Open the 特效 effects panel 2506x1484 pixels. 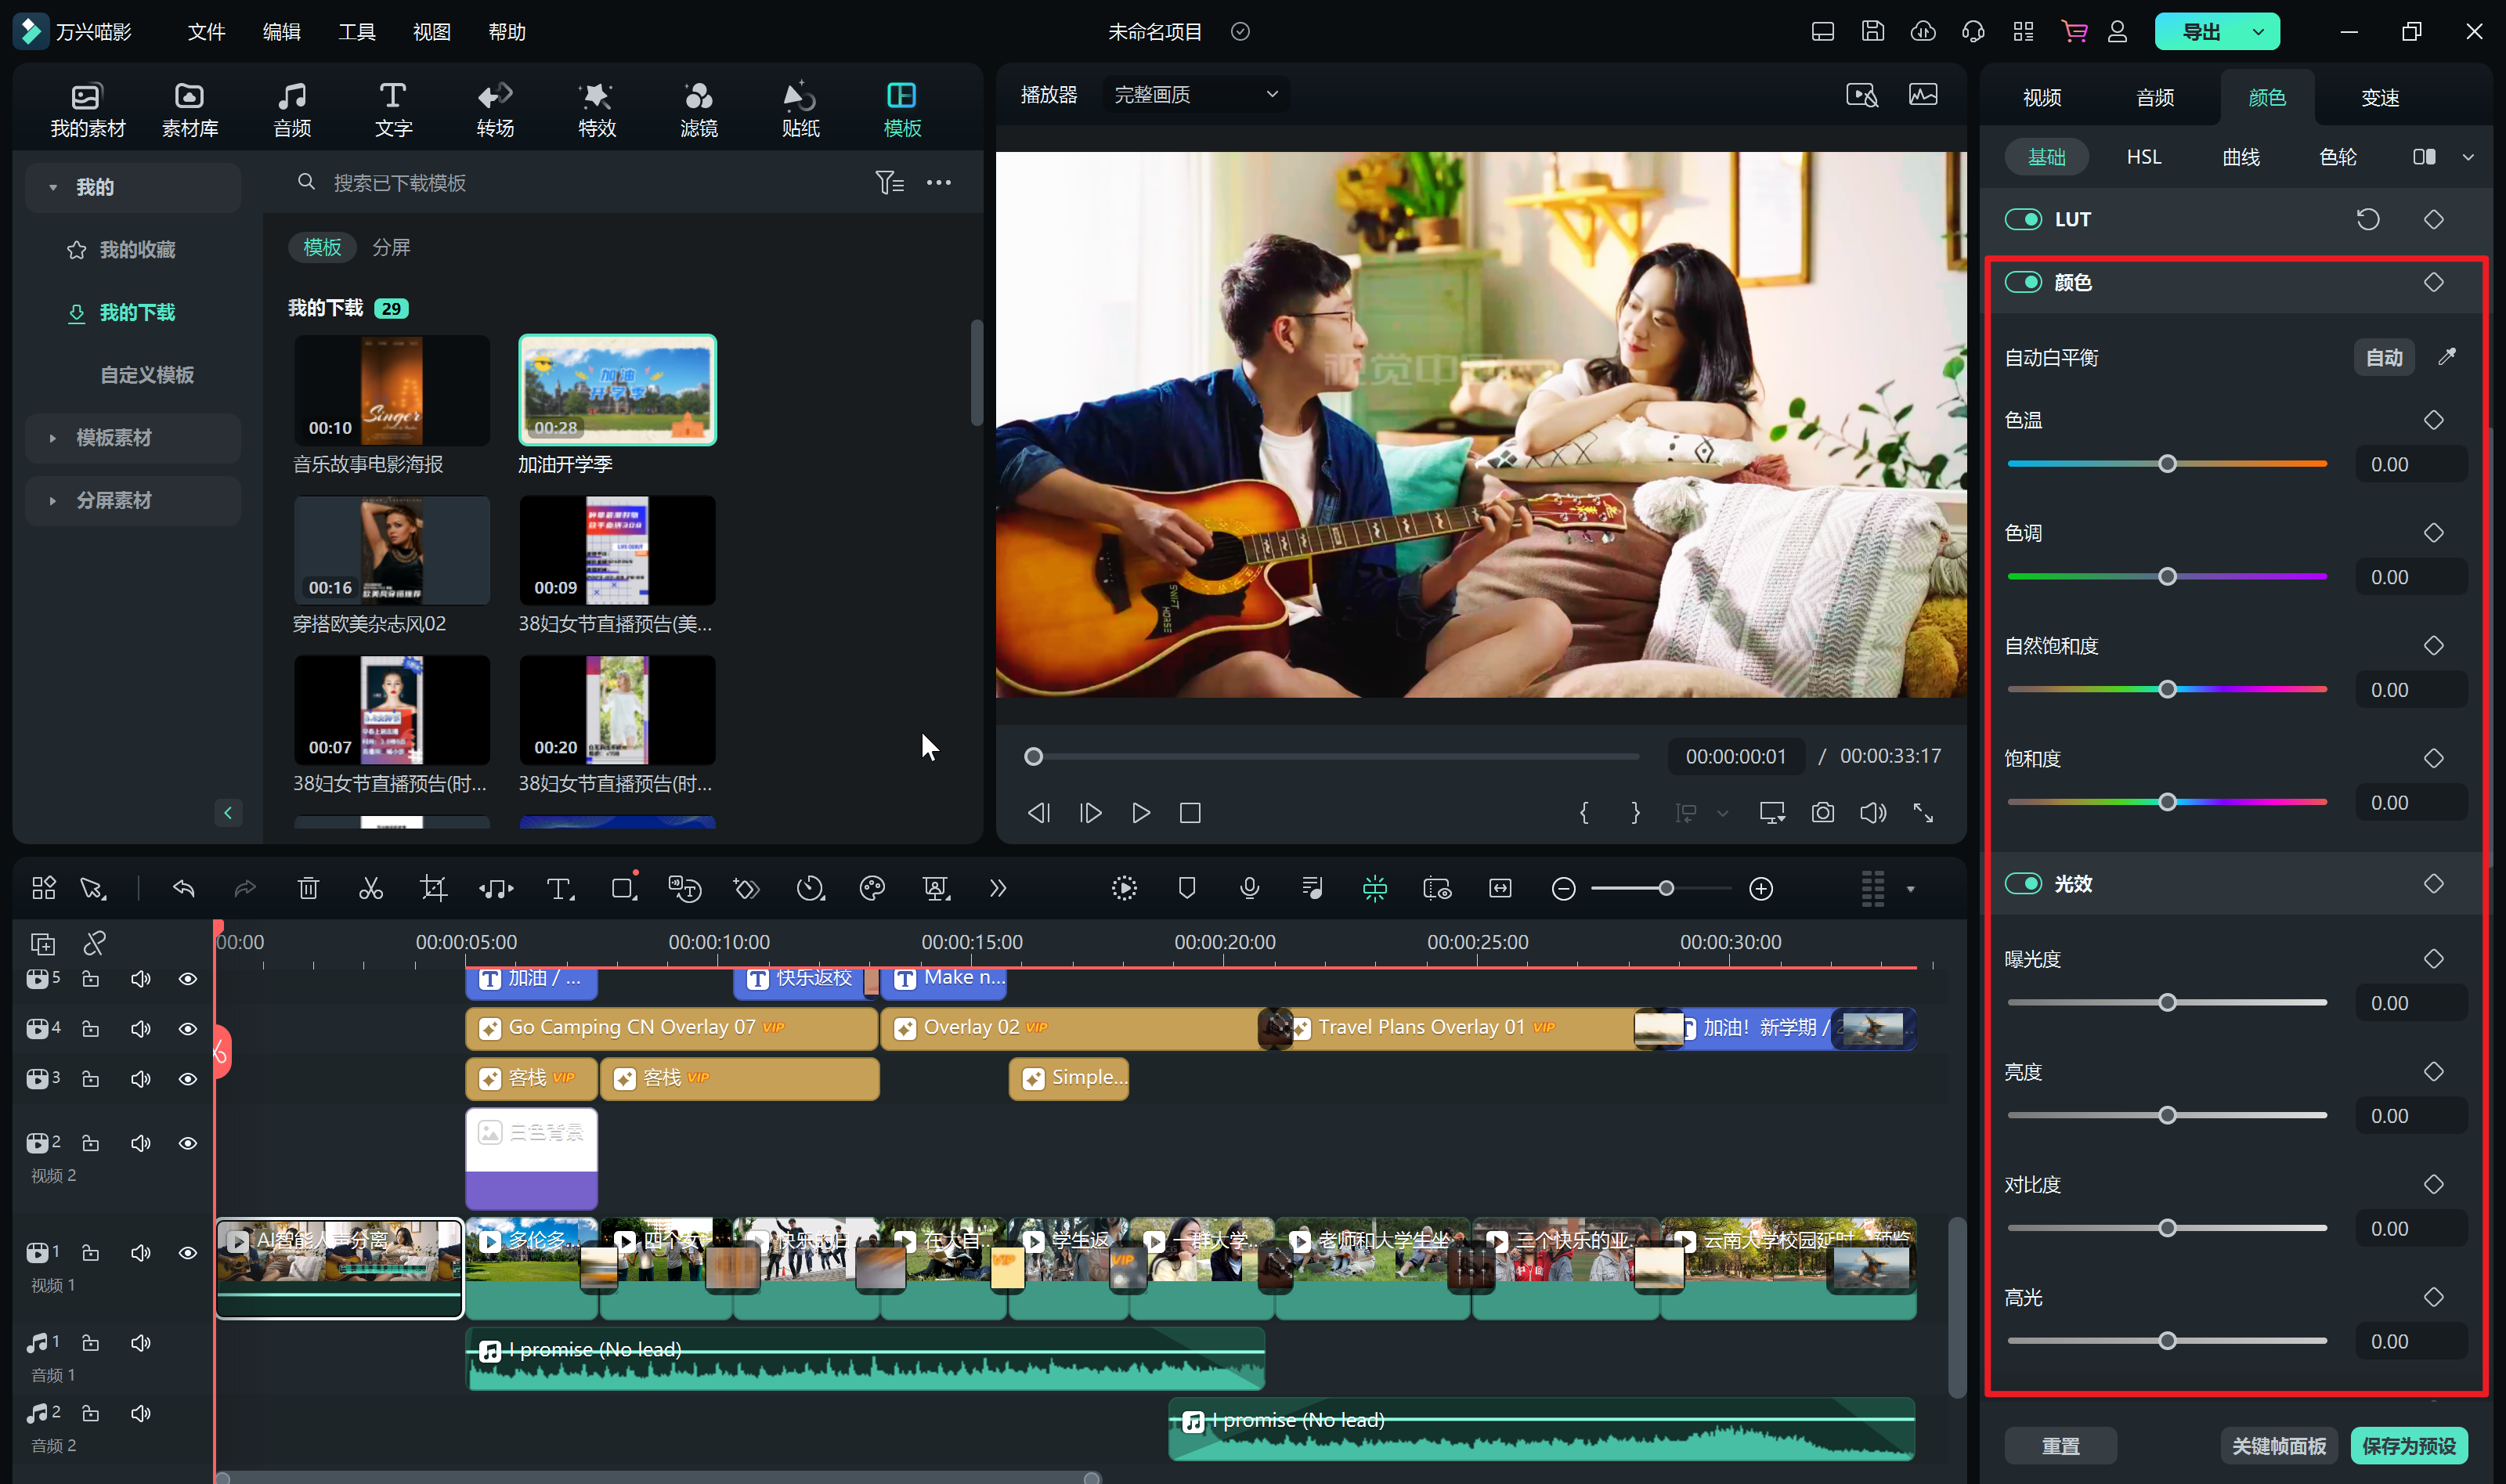click(x=597, y=109)
